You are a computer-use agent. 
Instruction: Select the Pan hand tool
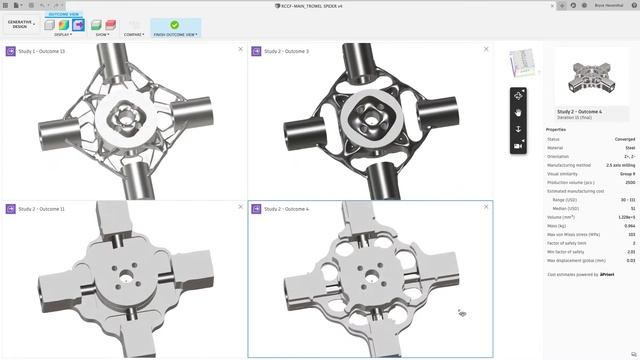518,113
